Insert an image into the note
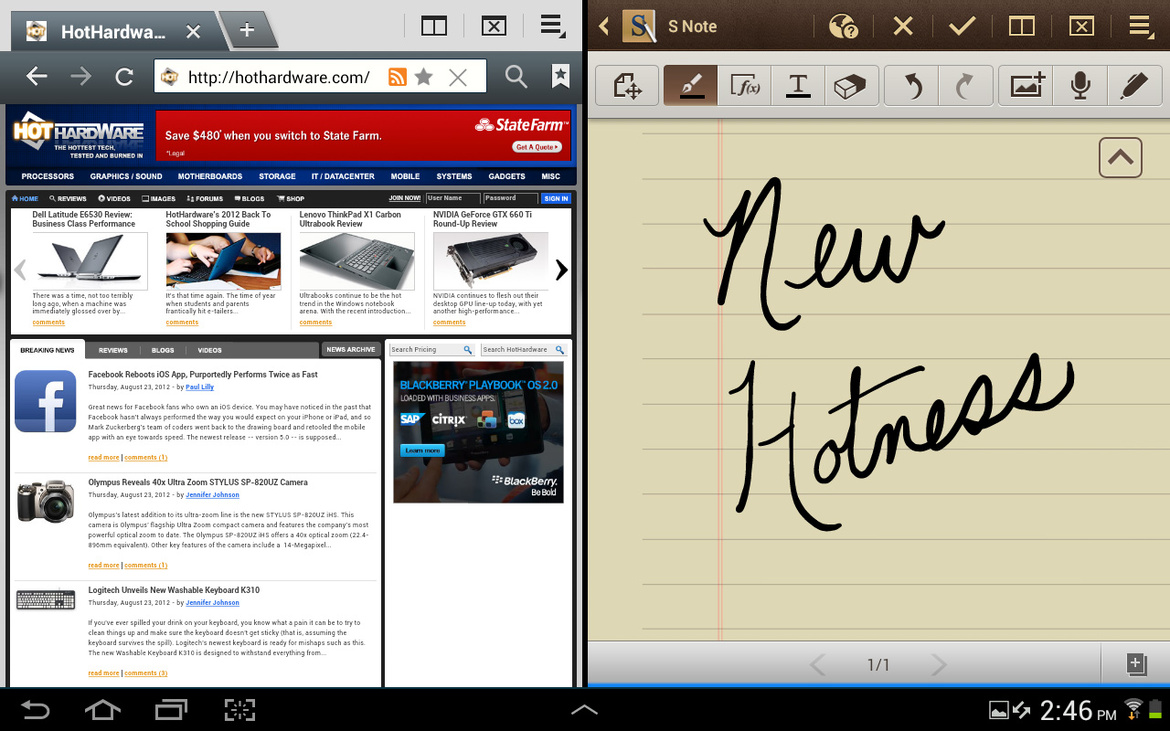1170x731 pixels. coord(1026,86)
